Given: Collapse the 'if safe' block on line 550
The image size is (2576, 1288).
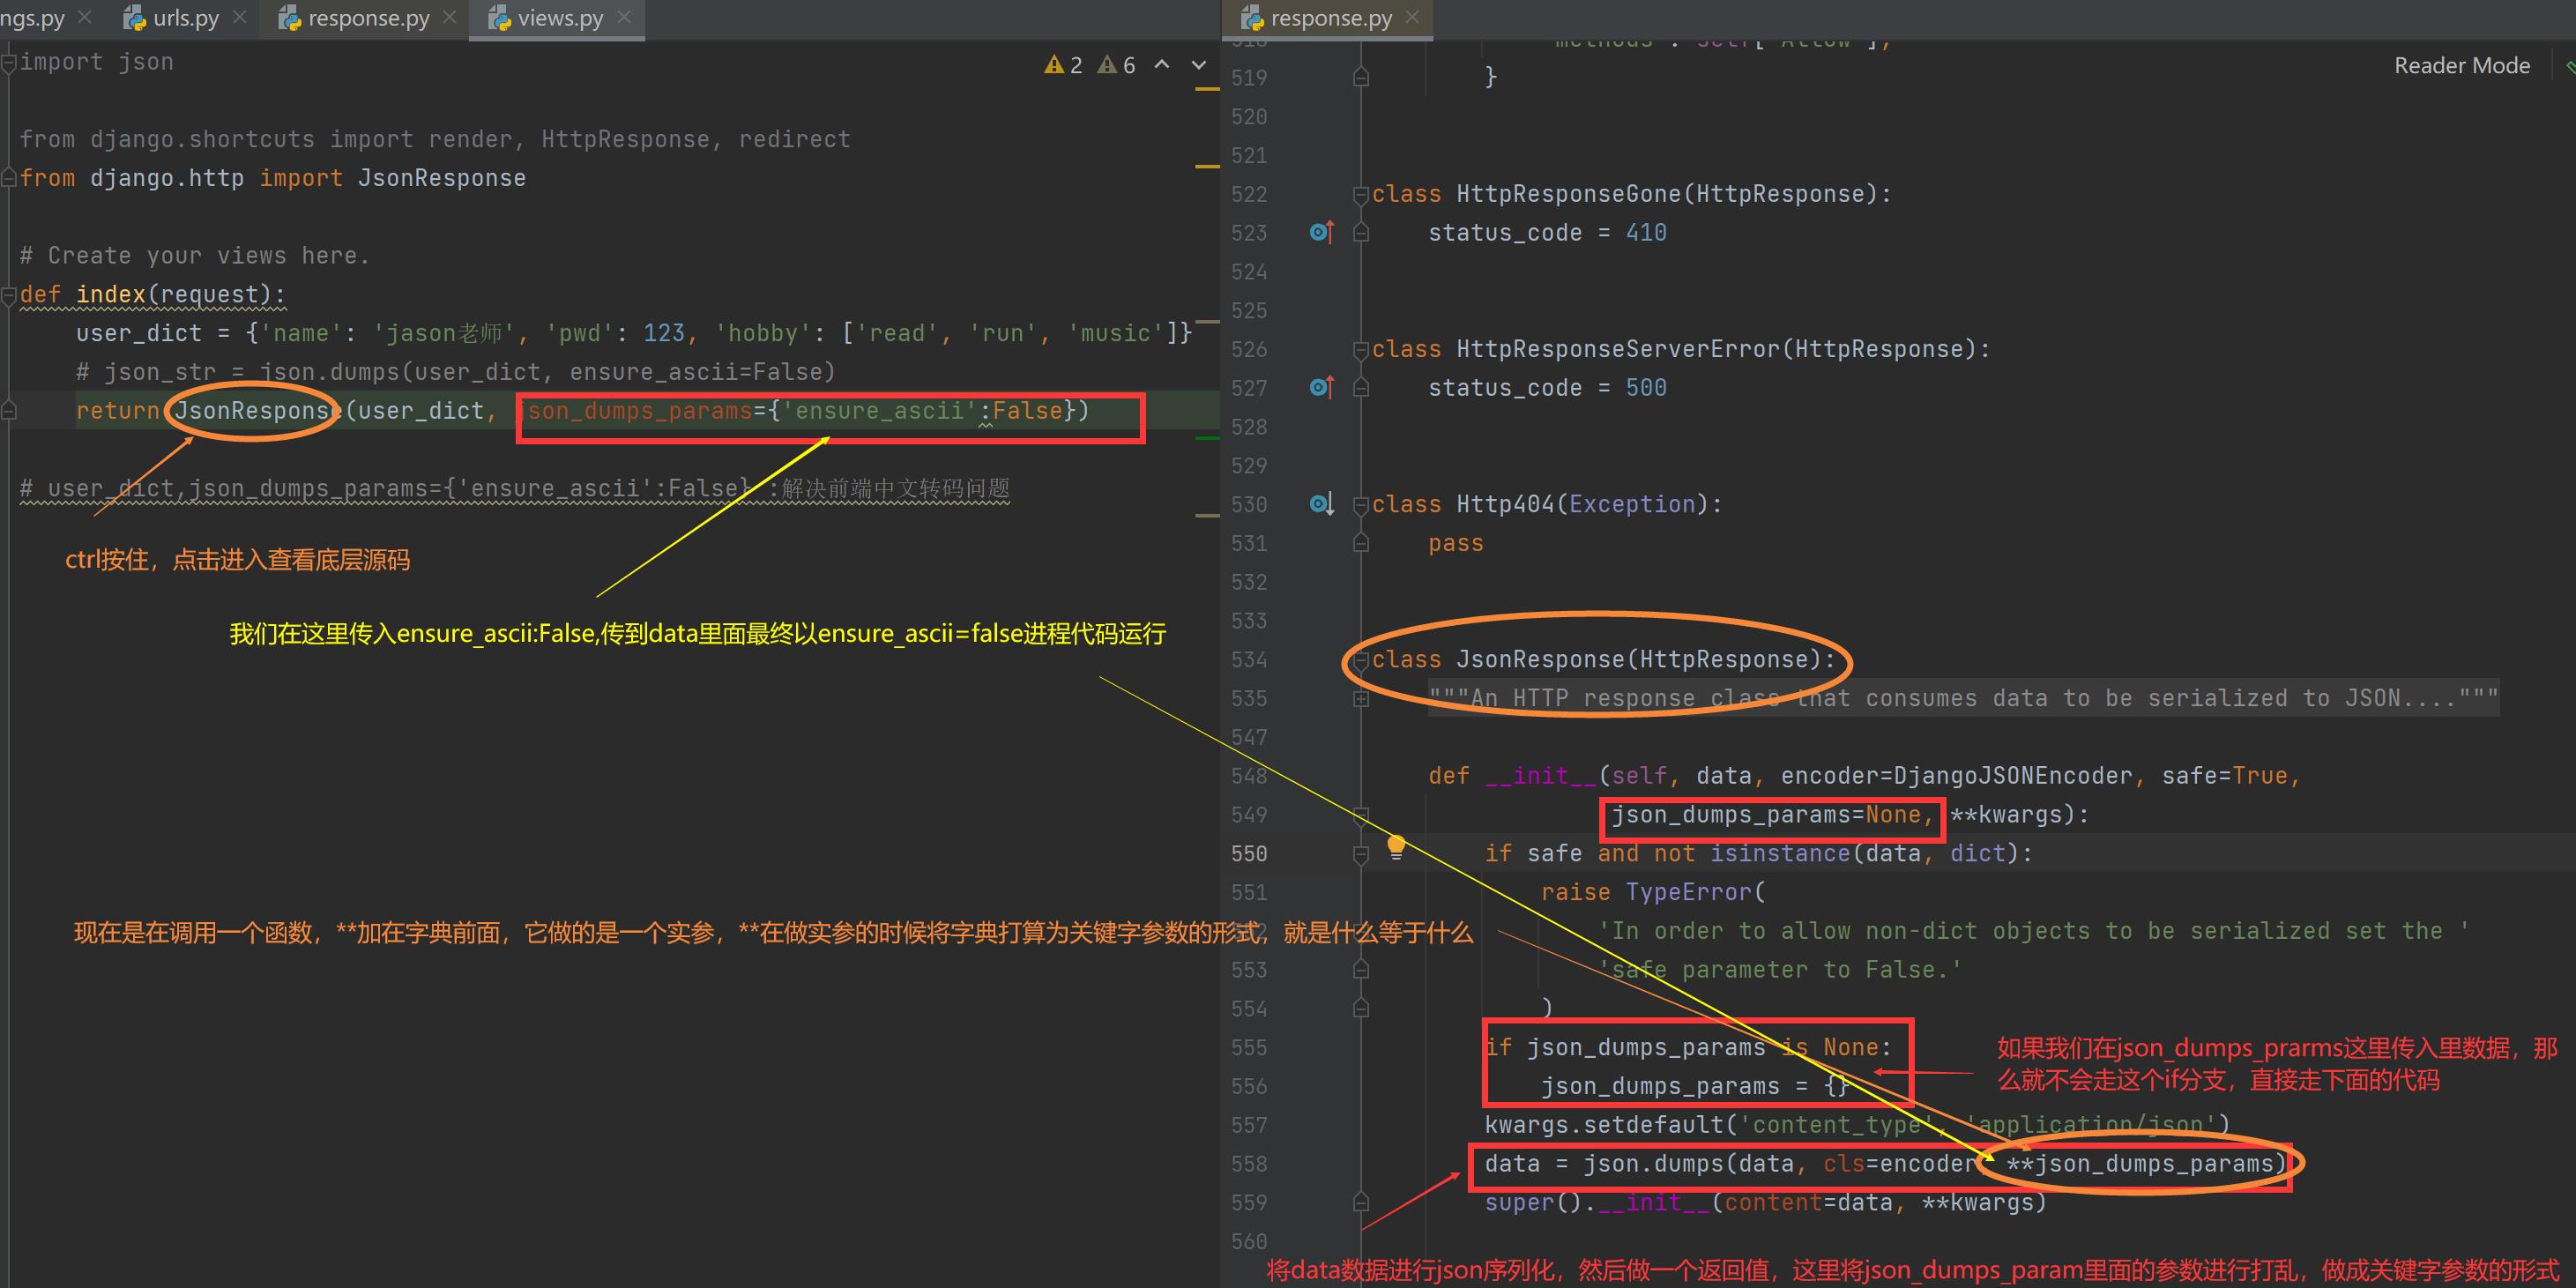Looking at the screenshot, I should pos(1361,854).
